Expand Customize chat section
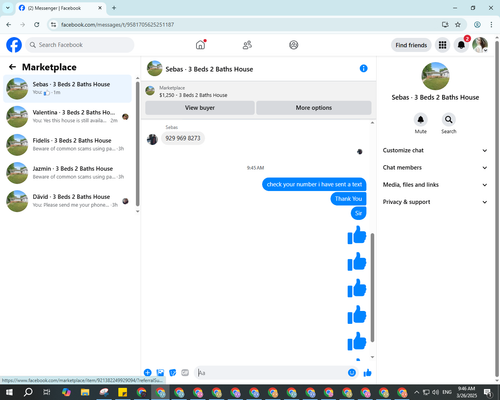 click(x=435, y=150)
